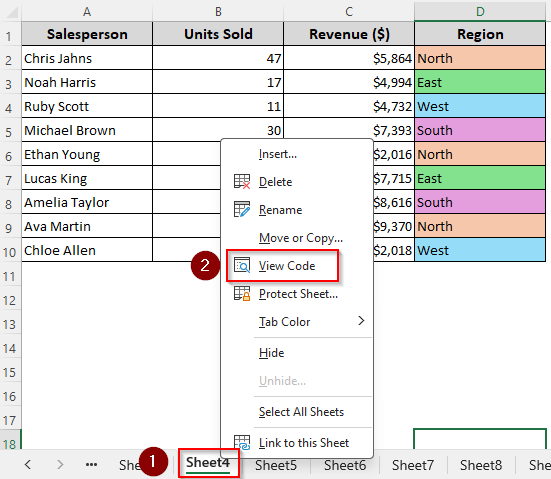Viewport: 551px width, 479px height.
Task: Switch to the Sheet7 tab
Action: [413, 465]
